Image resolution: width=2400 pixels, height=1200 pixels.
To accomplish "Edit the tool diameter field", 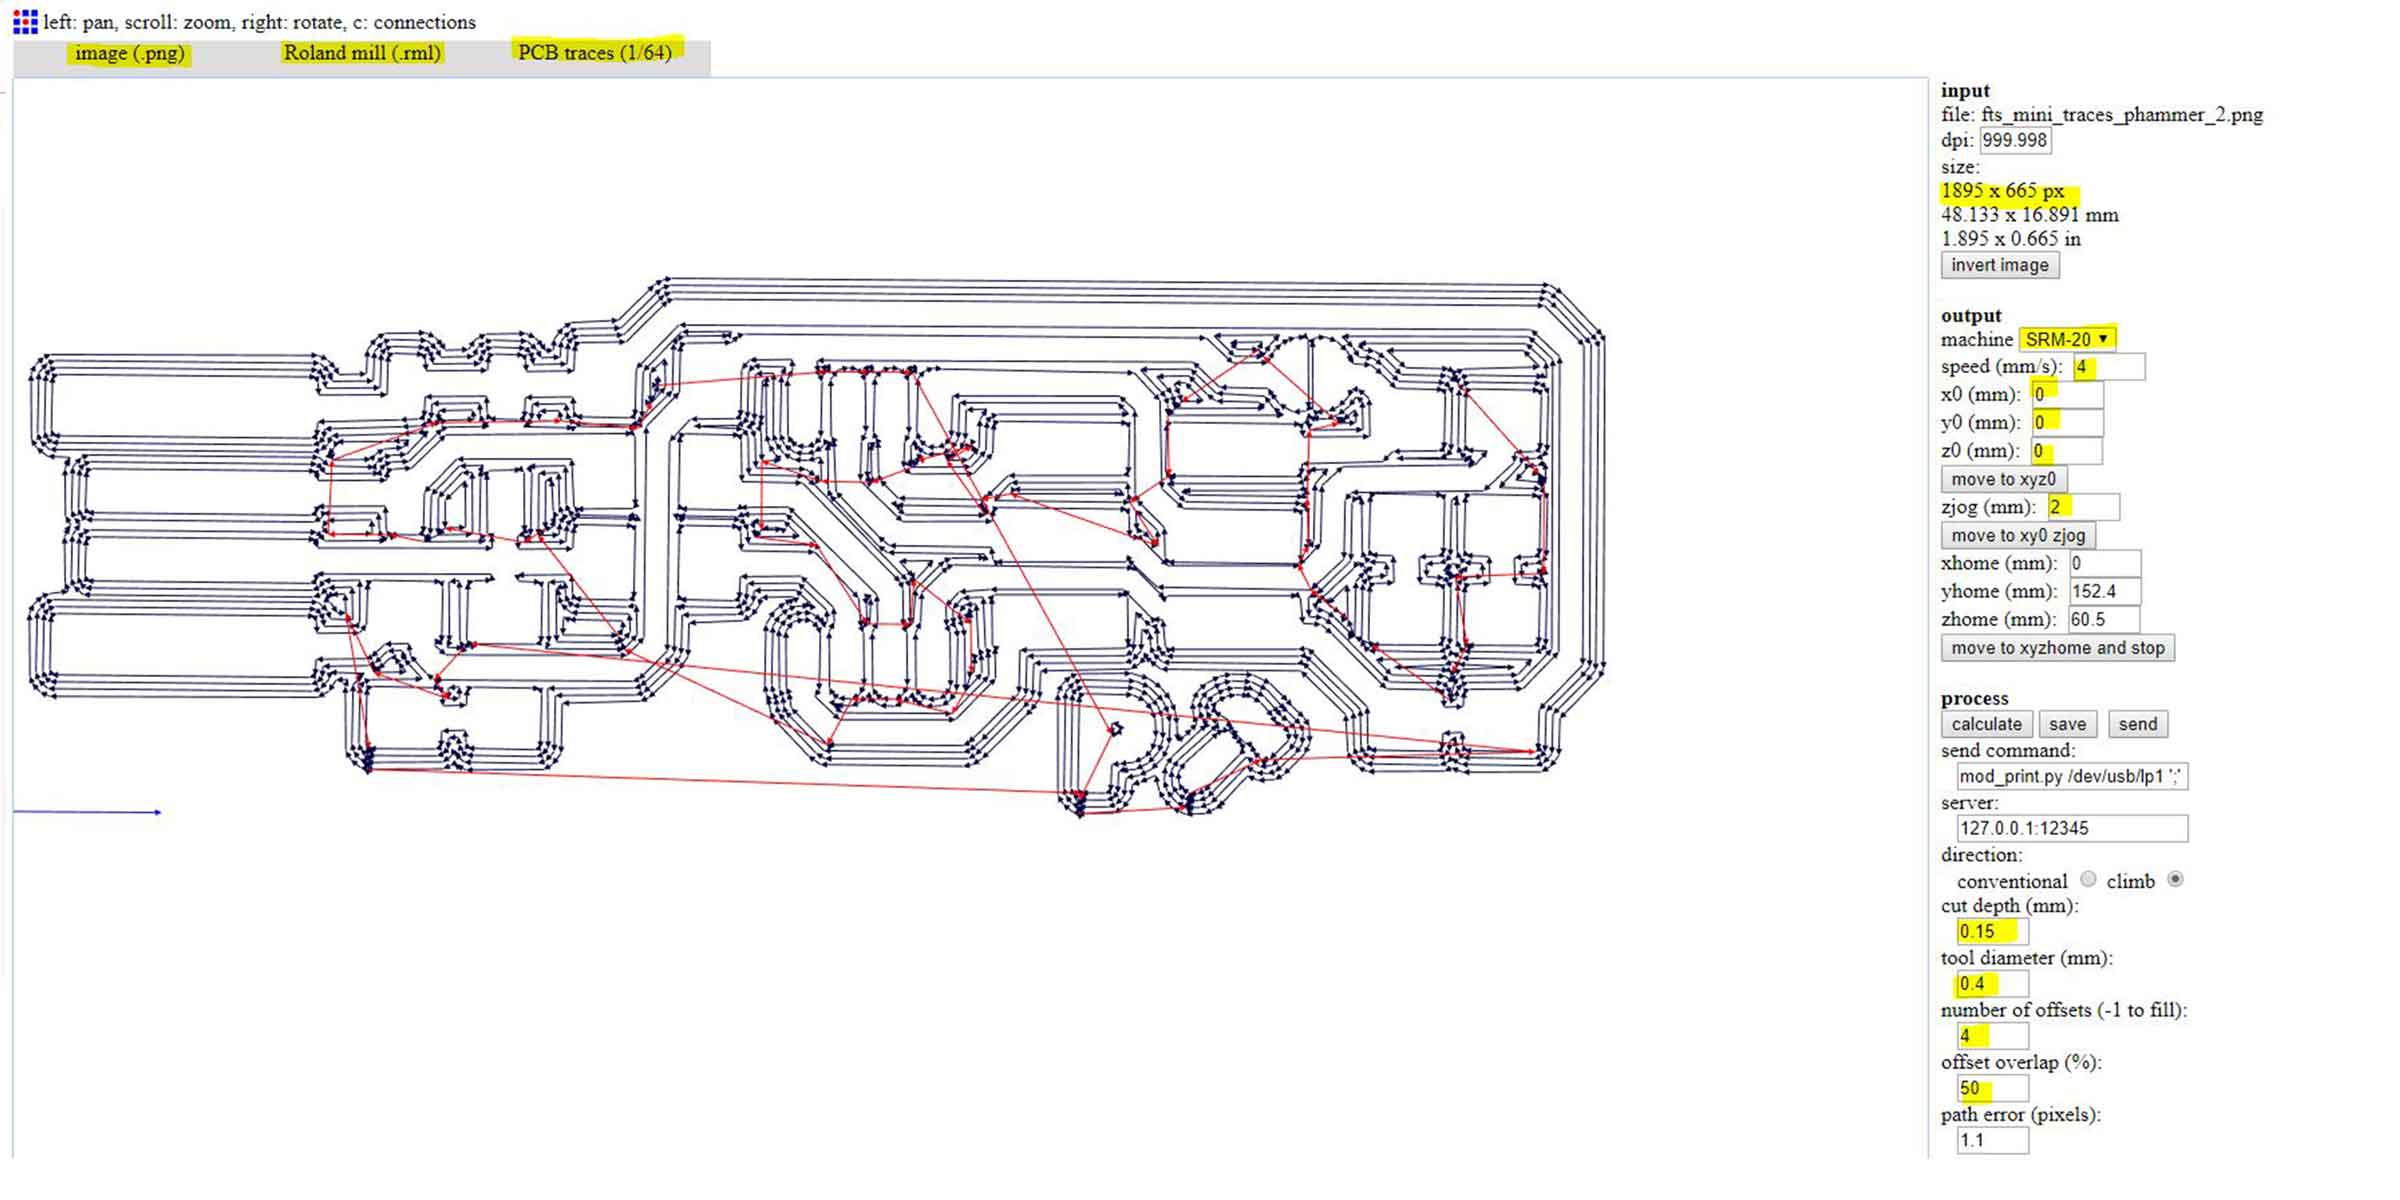I will 1992,984.
